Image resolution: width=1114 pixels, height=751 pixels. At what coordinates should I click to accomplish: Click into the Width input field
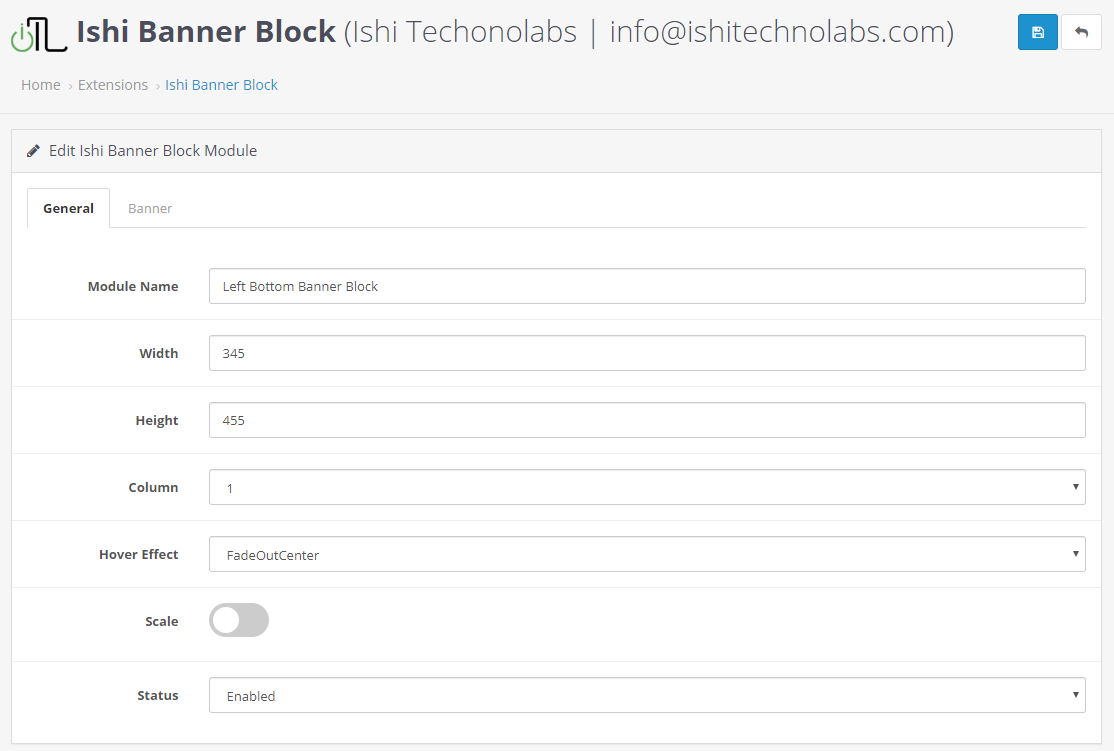coord(647,353)
